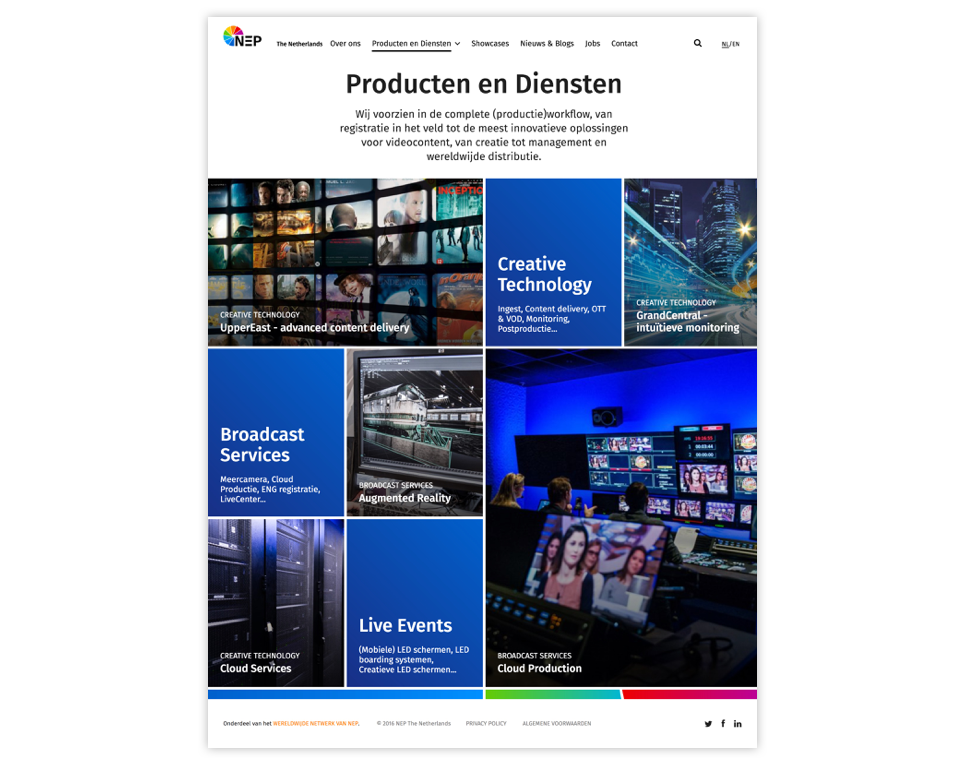Screen dimensions: 965x766
Task: Click the copyright 2016 NEP The Netherlands text
Action: [414, 724]
